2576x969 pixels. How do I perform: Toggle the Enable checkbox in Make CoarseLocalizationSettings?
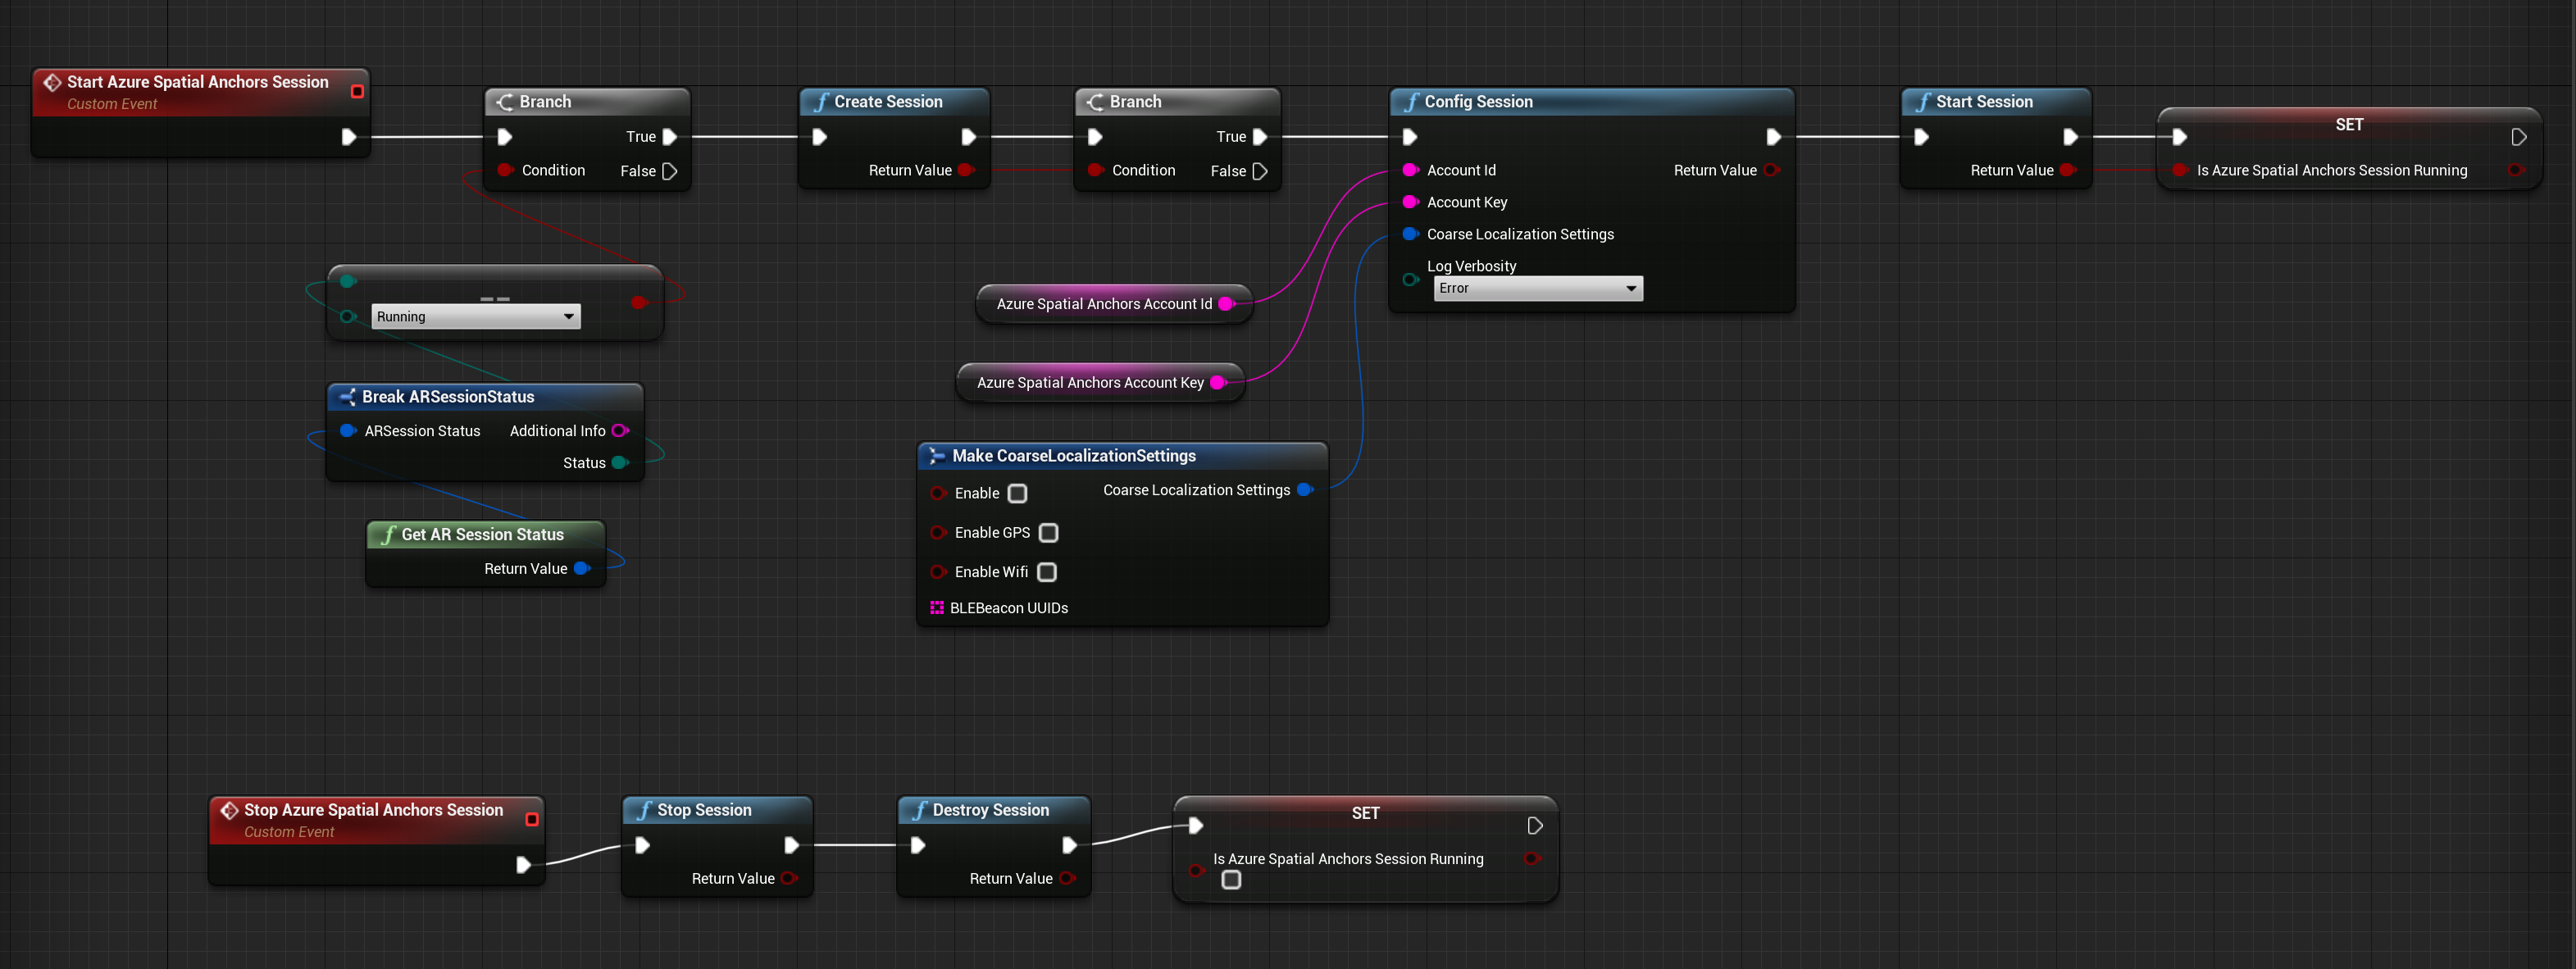pyautogui.click(x=1018, y=494)
